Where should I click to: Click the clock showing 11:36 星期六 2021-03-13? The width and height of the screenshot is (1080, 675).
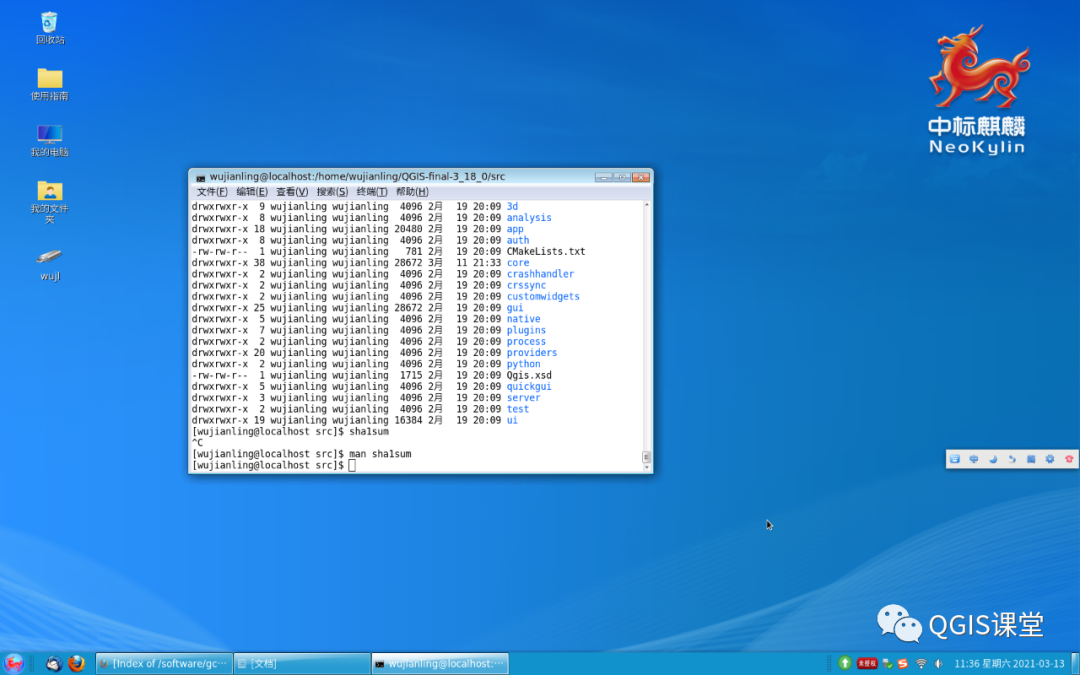[1009, 664]
